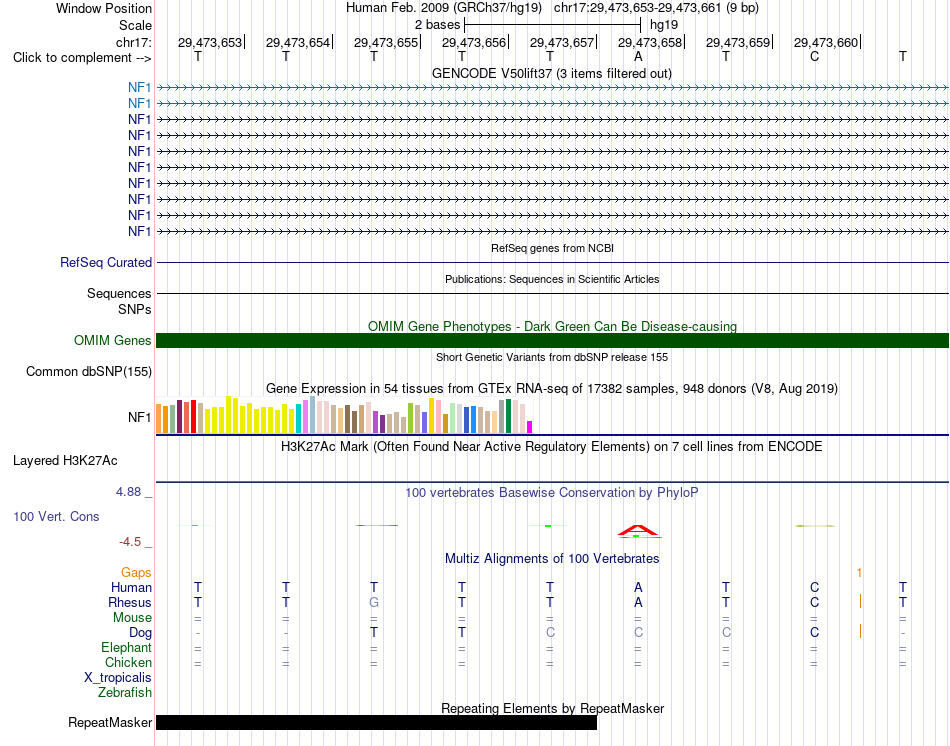Click position label 29,473,654

pyautogui.click(x=297, y=42)
